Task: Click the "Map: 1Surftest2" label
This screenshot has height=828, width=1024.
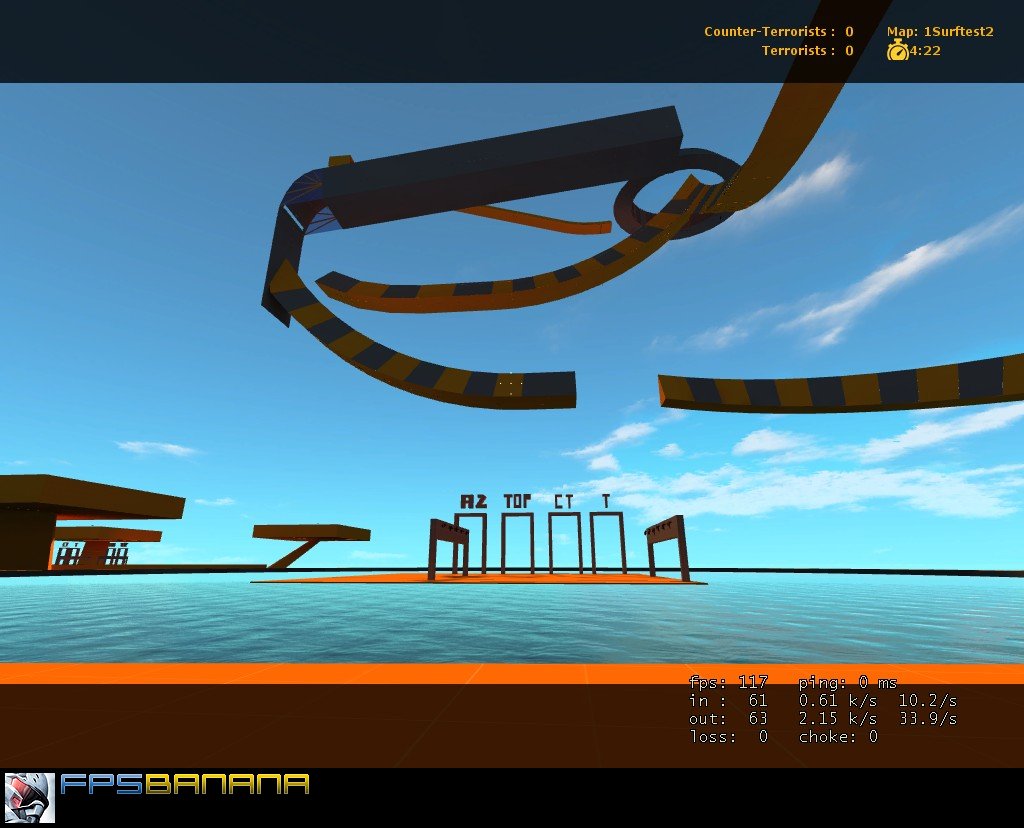Action: (x=940, y=31)
